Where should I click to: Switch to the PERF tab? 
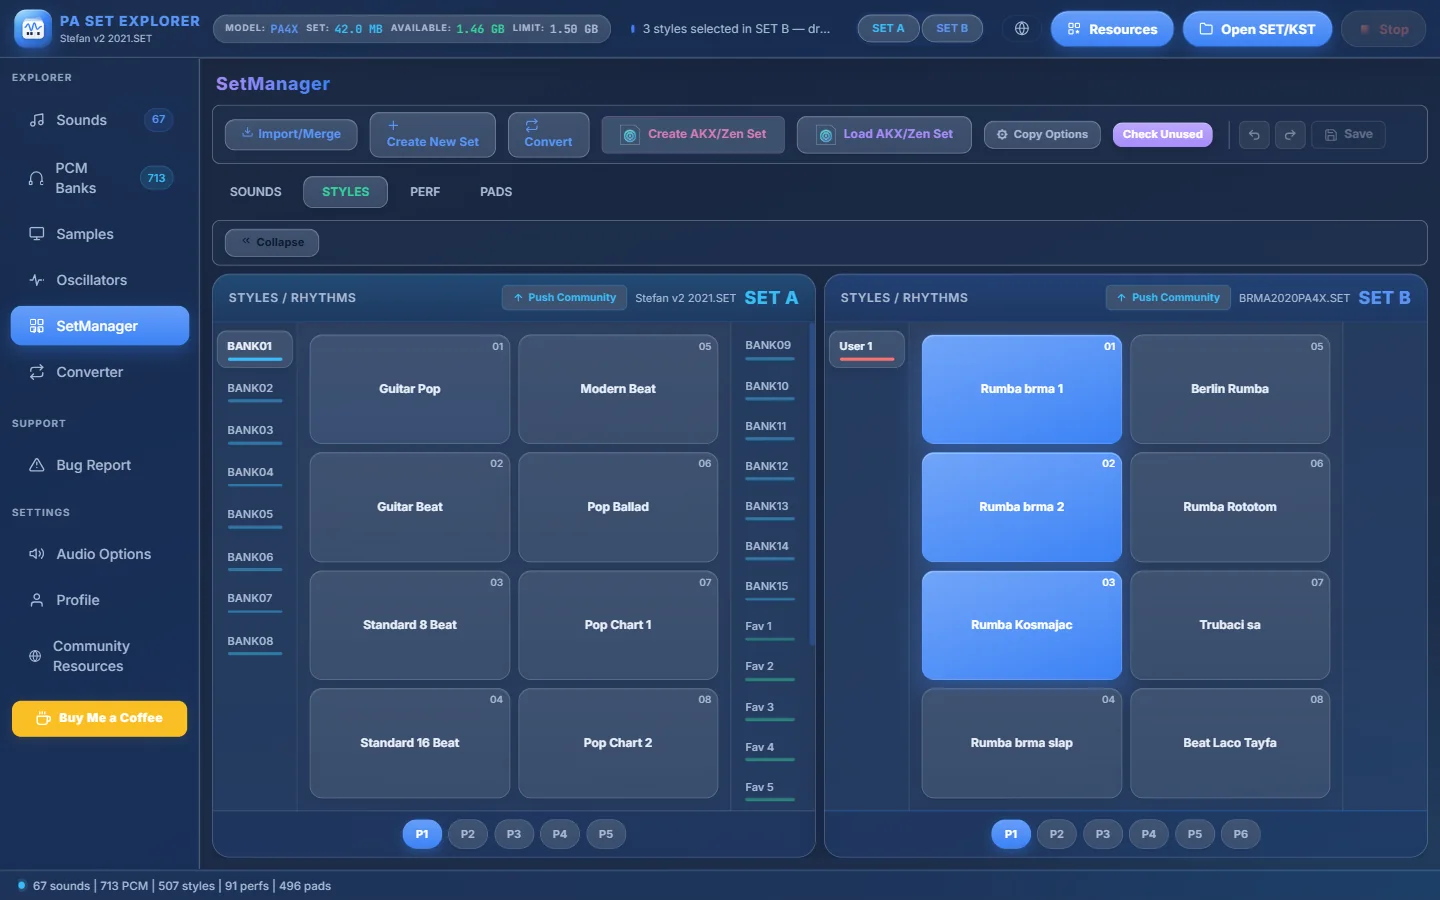click(425, 192)
